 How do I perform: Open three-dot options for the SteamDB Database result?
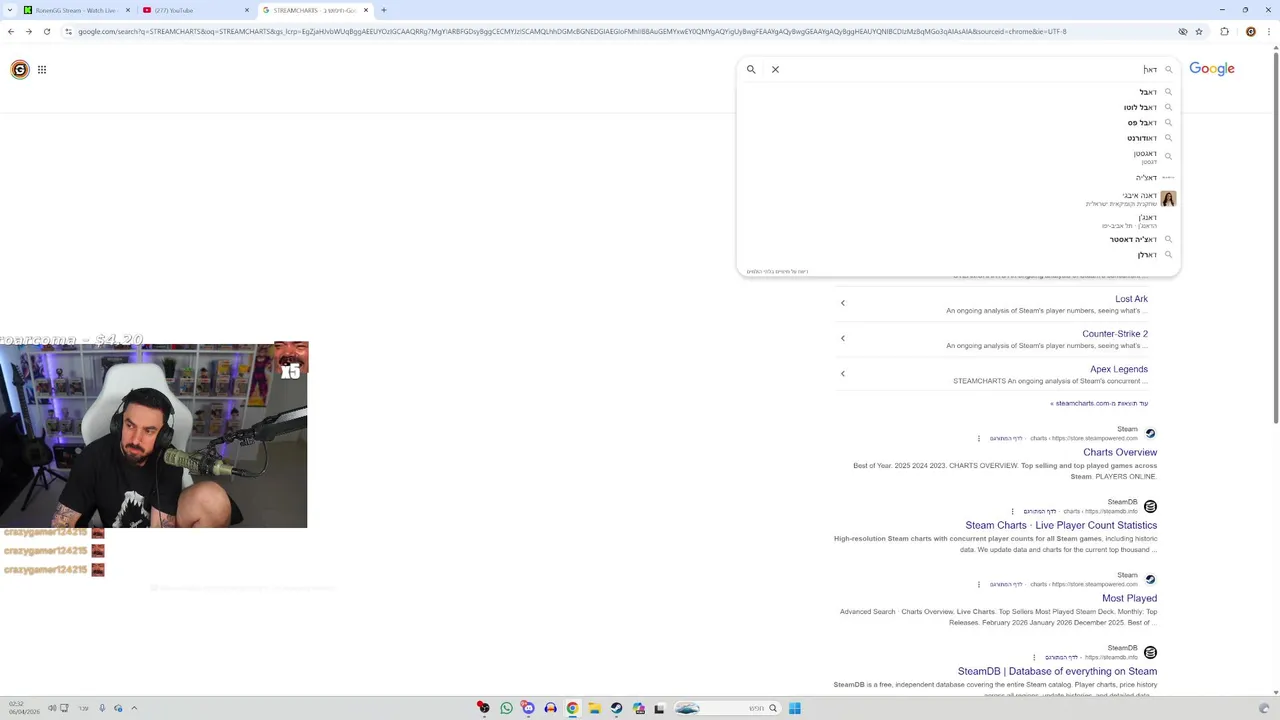click(x=1035, y=657)
